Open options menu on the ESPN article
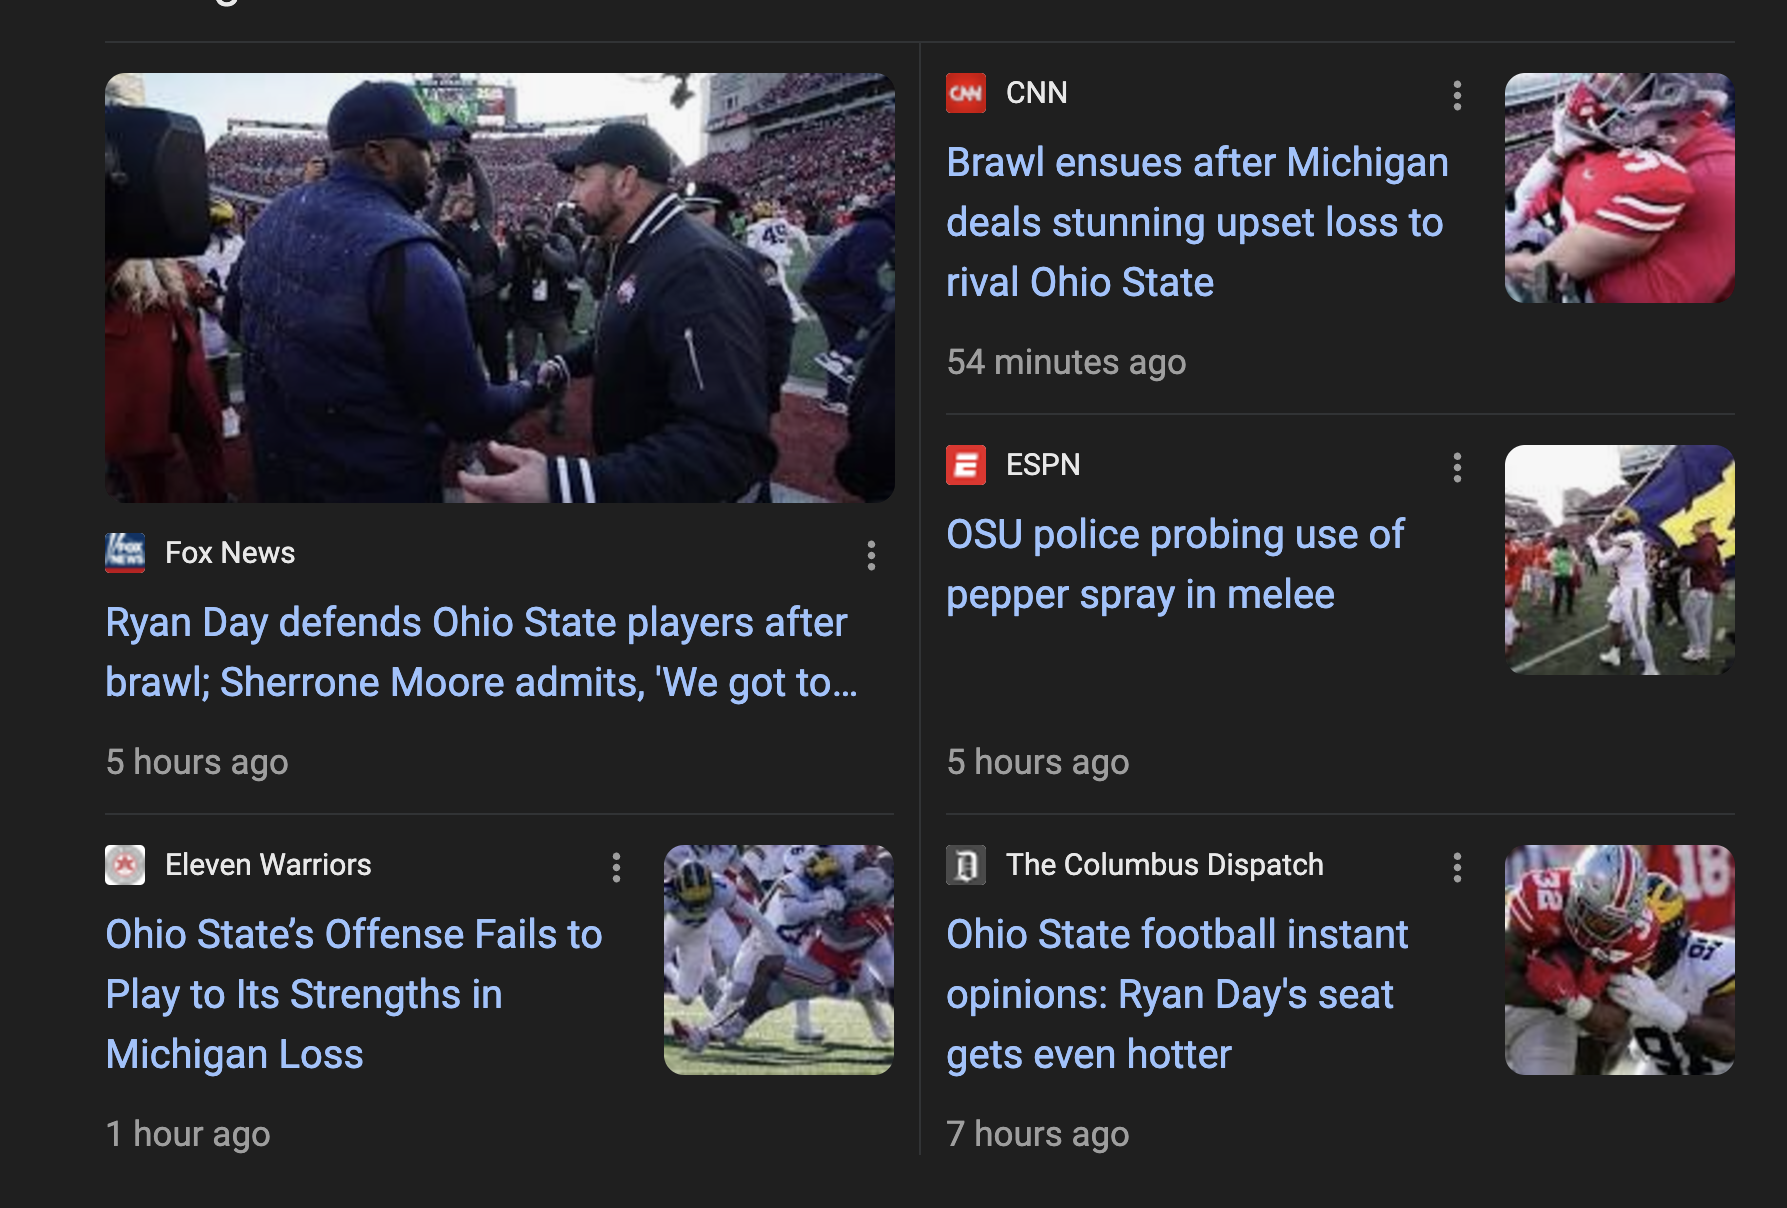The width and height of the screenshot is (1787, 1208). pos(1456,467)
